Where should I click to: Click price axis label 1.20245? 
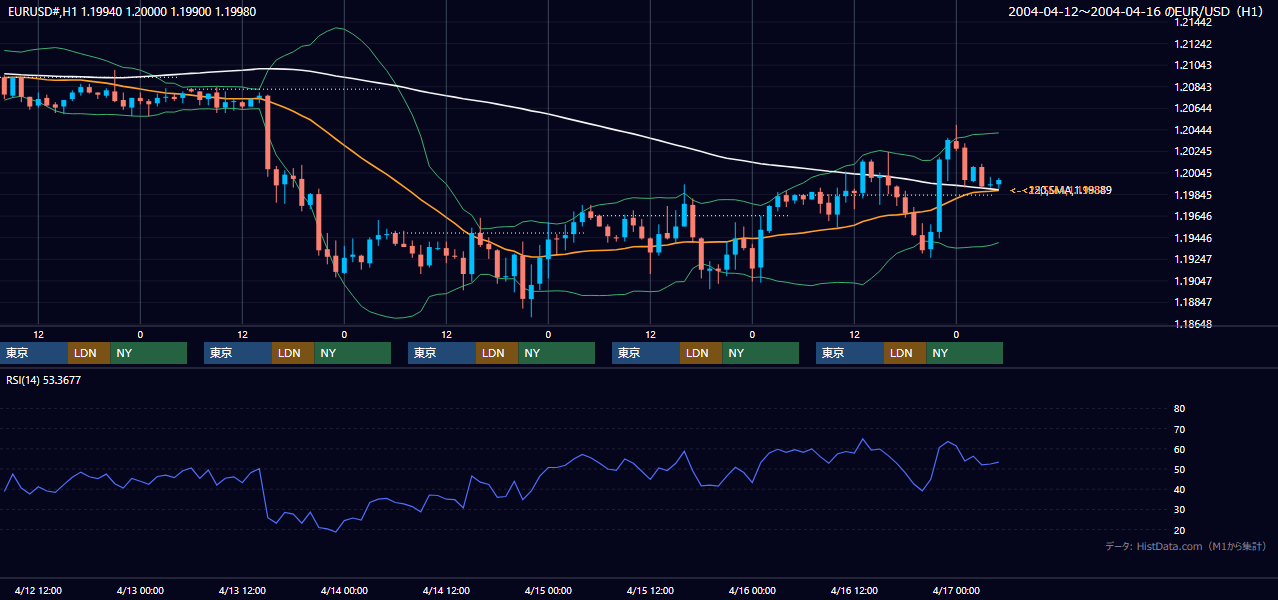(1194, 151)
